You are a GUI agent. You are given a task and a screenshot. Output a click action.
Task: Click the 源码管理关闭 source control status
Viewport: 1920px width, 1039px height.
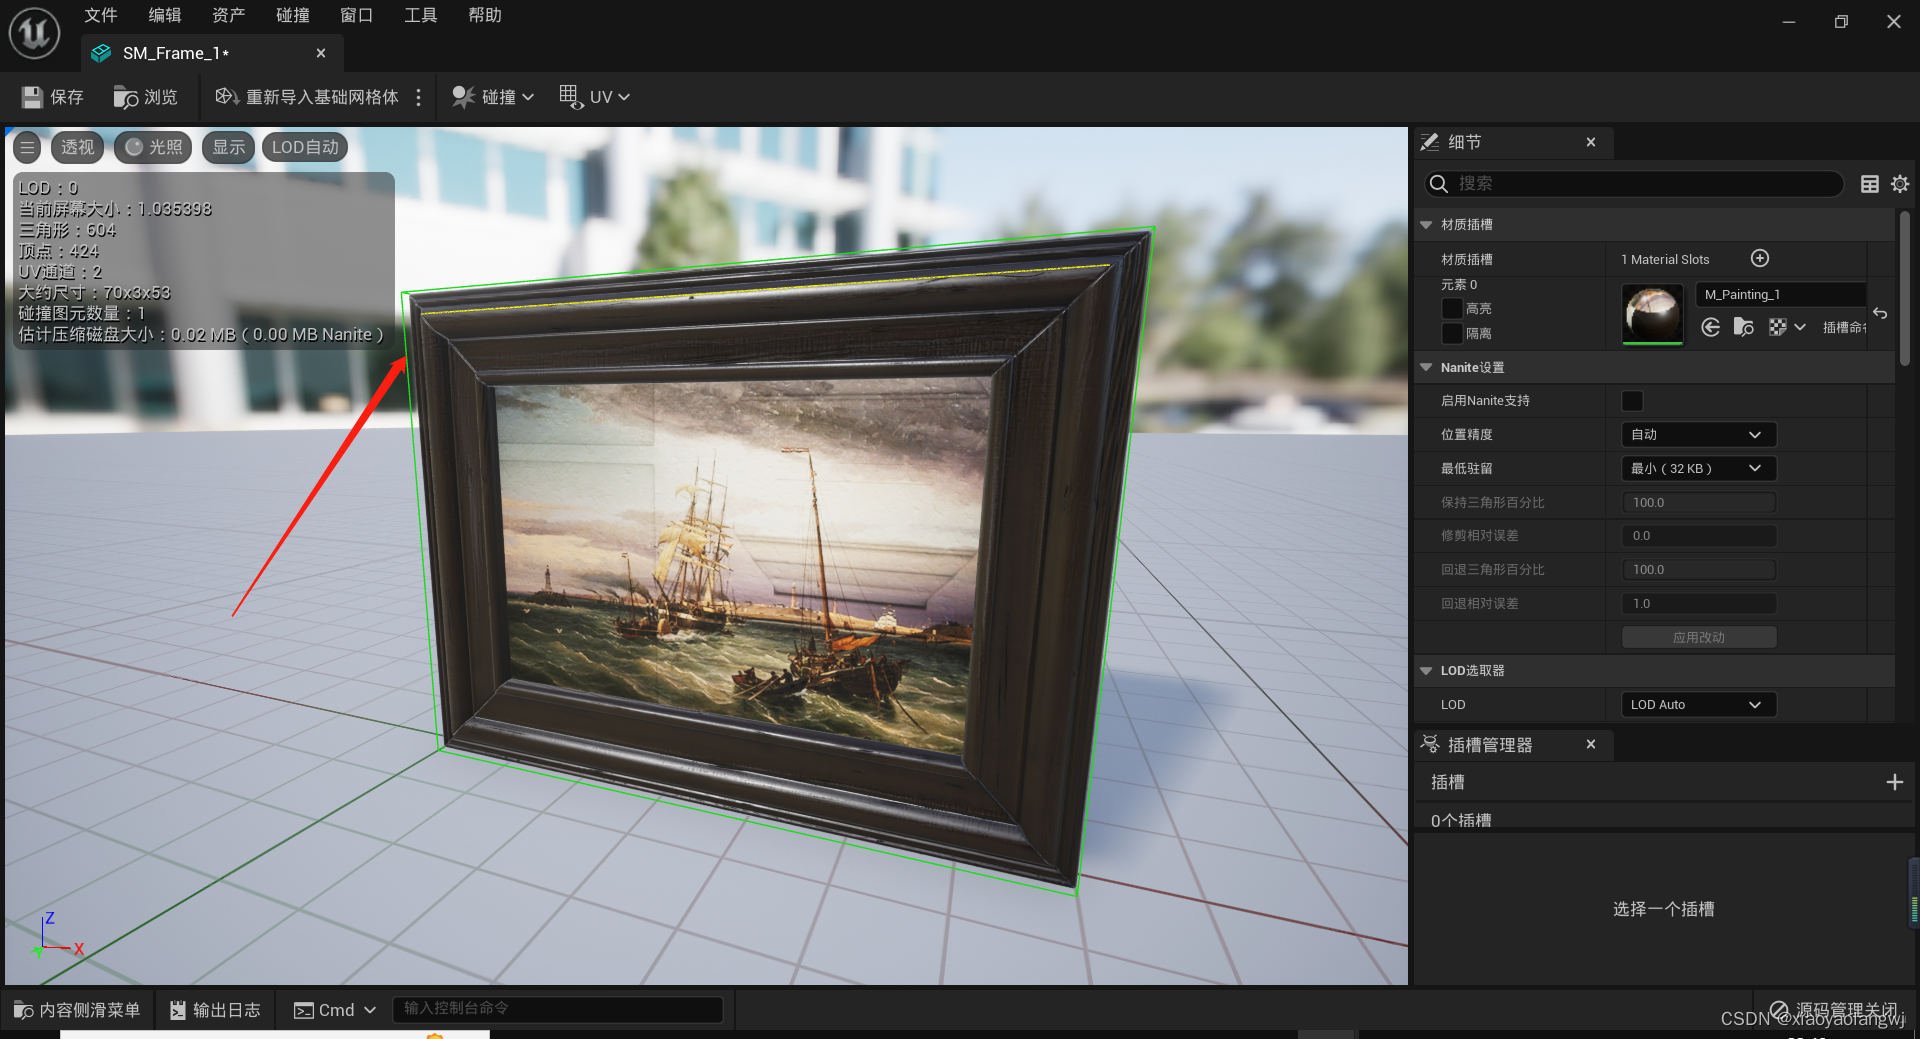point(1832,1010)
